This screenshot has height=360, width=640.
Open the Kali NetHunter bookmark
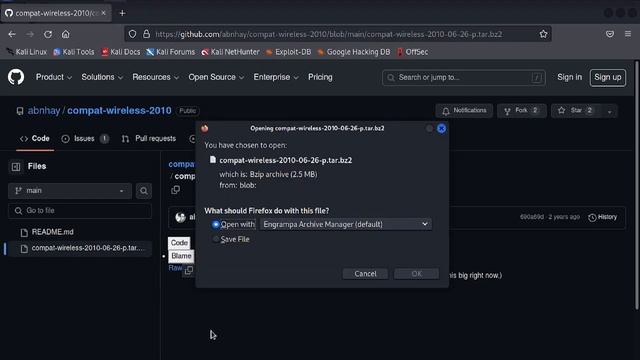[x=230, y=52]
